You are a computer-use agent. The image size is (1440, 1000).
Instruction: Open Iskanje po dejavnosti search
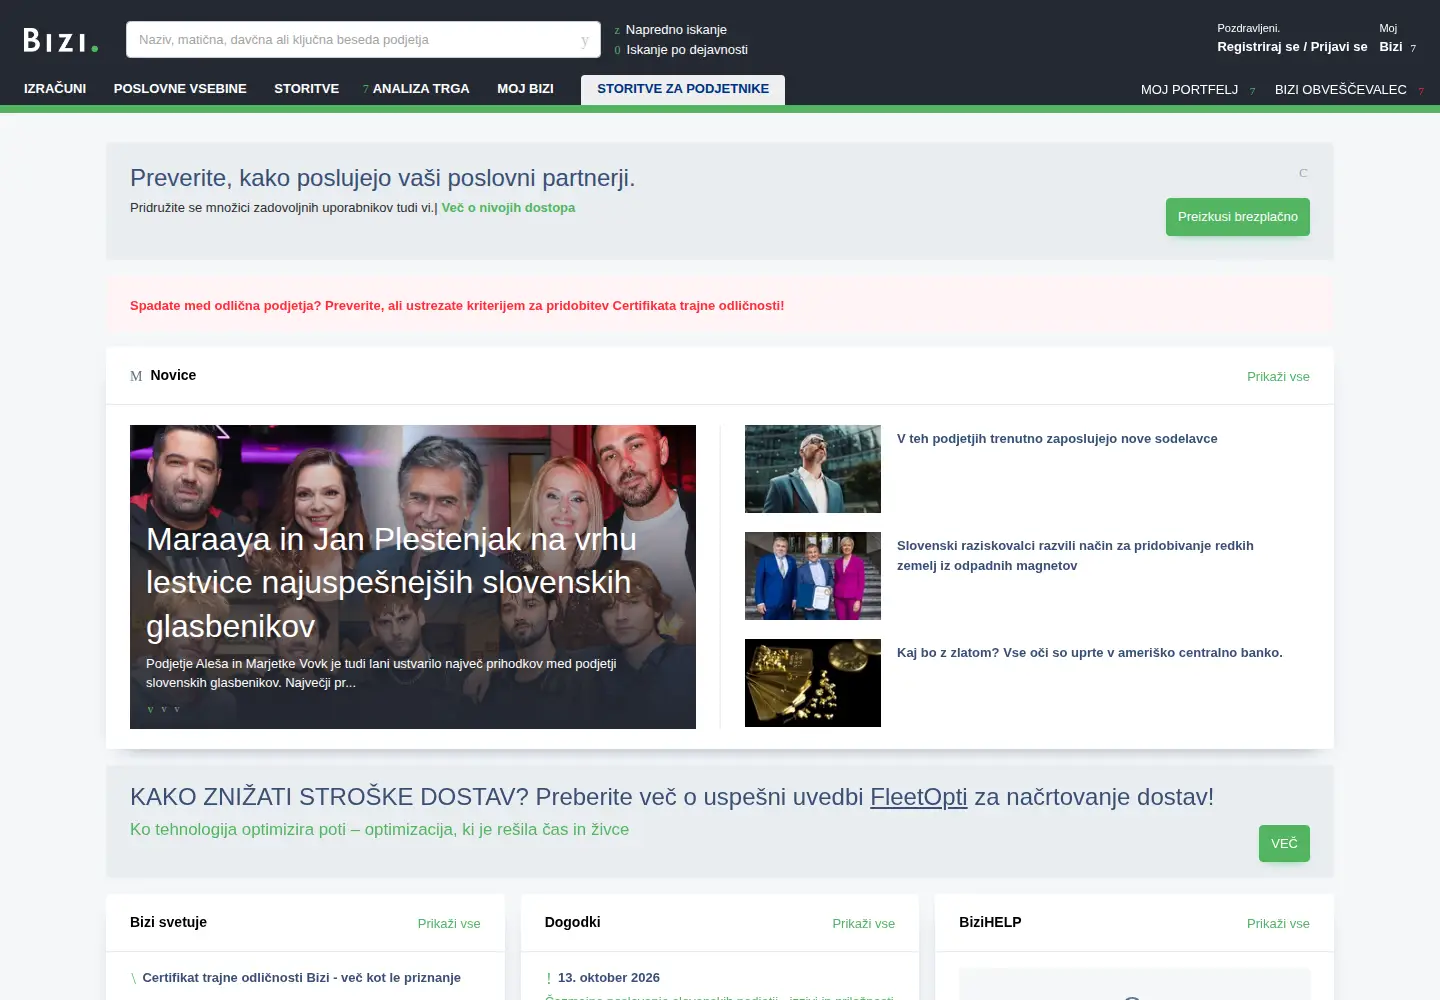687,50
